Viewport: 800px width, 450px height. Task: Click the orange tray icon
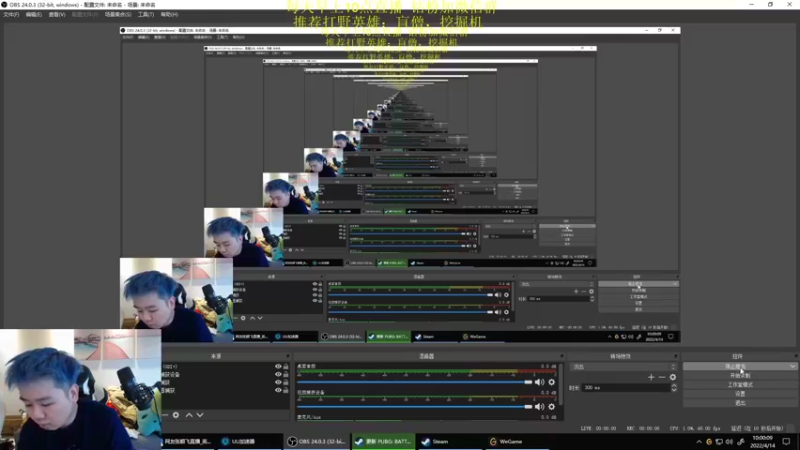tap(709, 442)
